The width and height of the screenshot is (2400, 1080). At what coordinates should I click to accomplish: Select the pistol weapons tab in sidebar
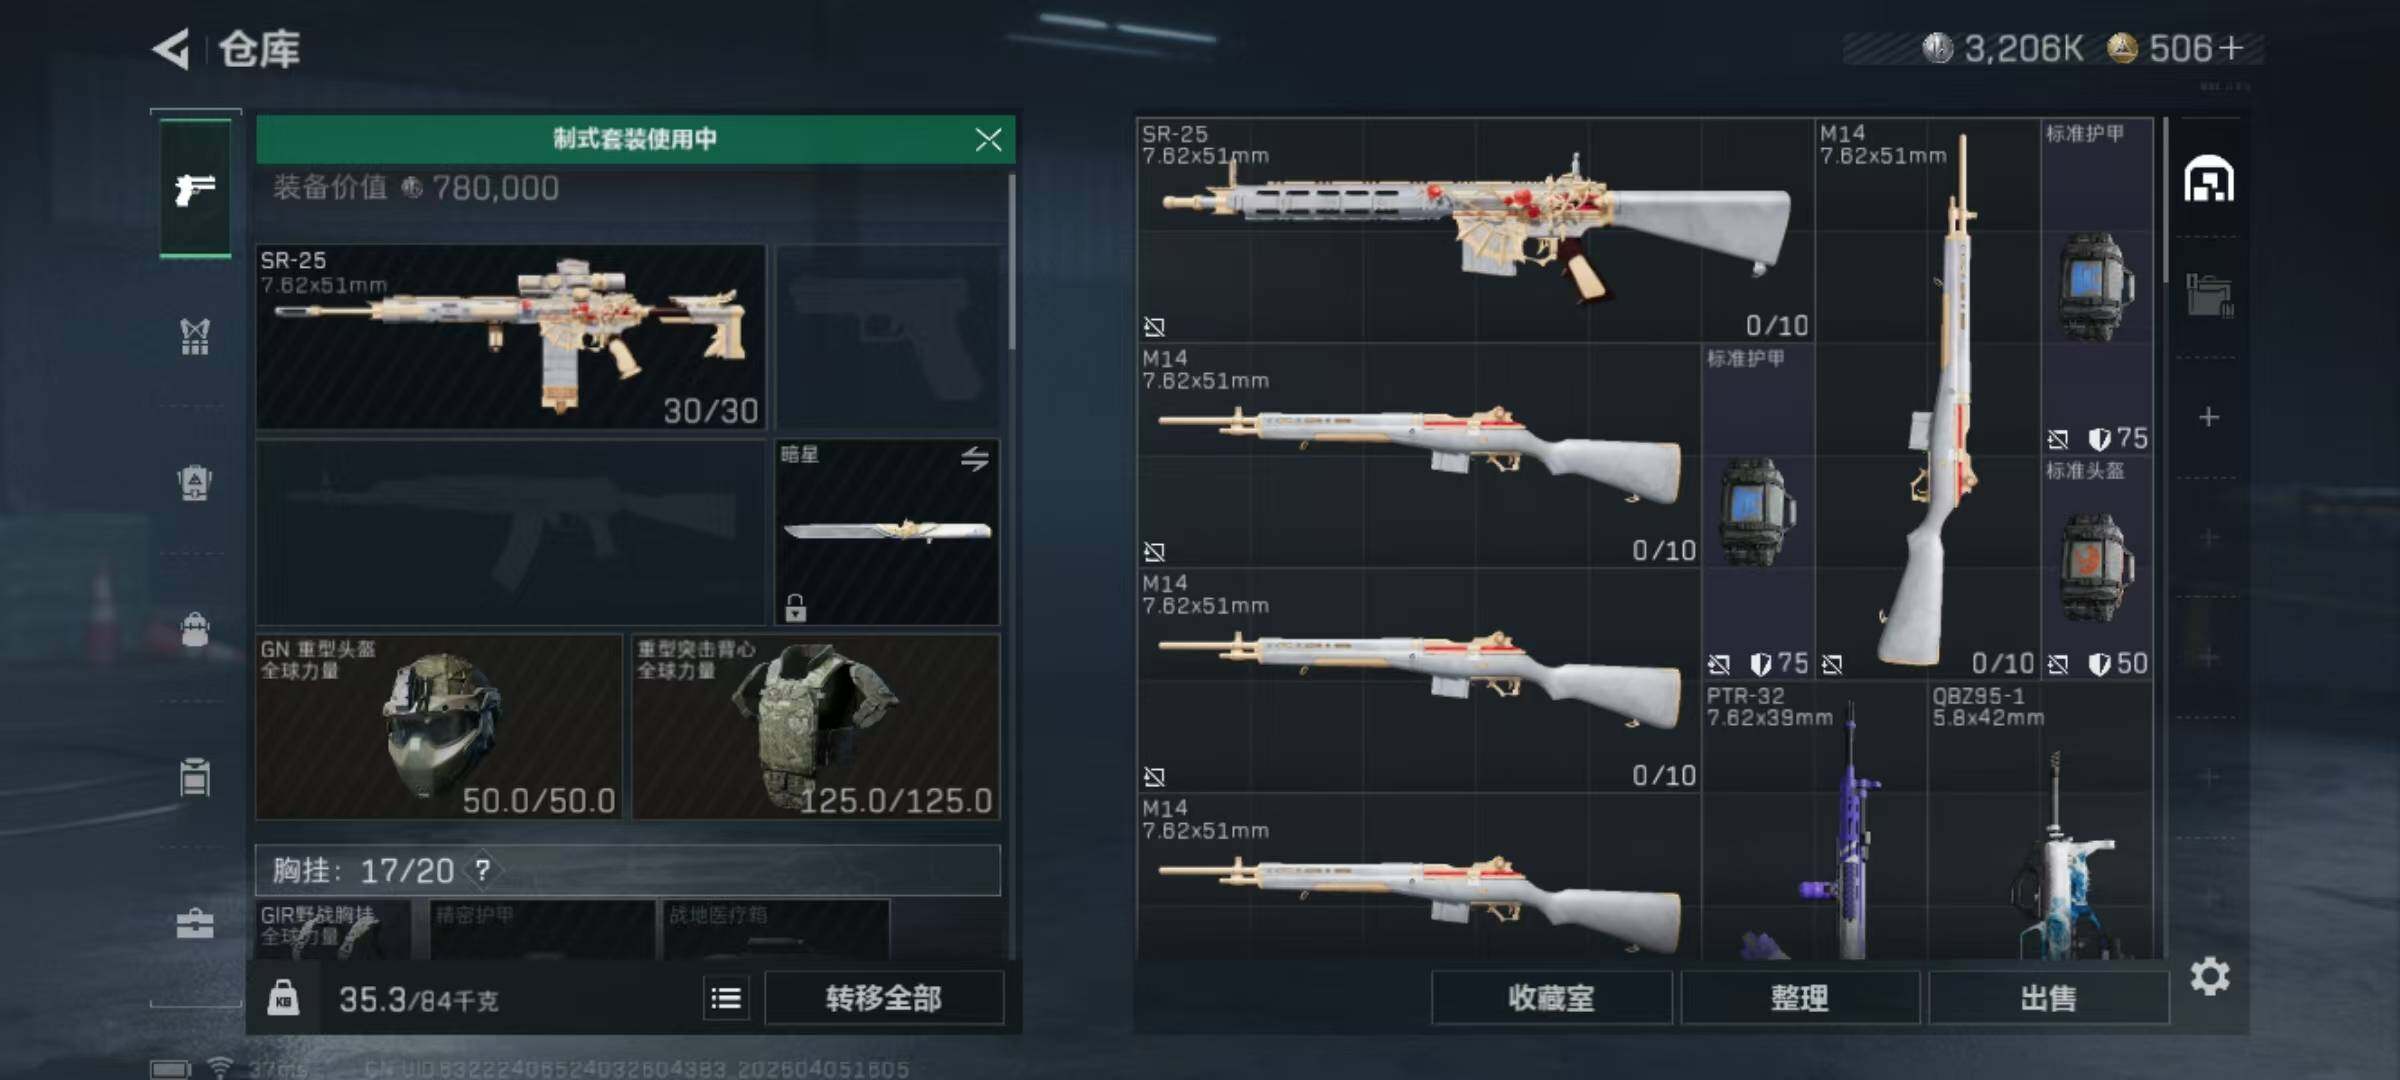click(x=195, y=188)
